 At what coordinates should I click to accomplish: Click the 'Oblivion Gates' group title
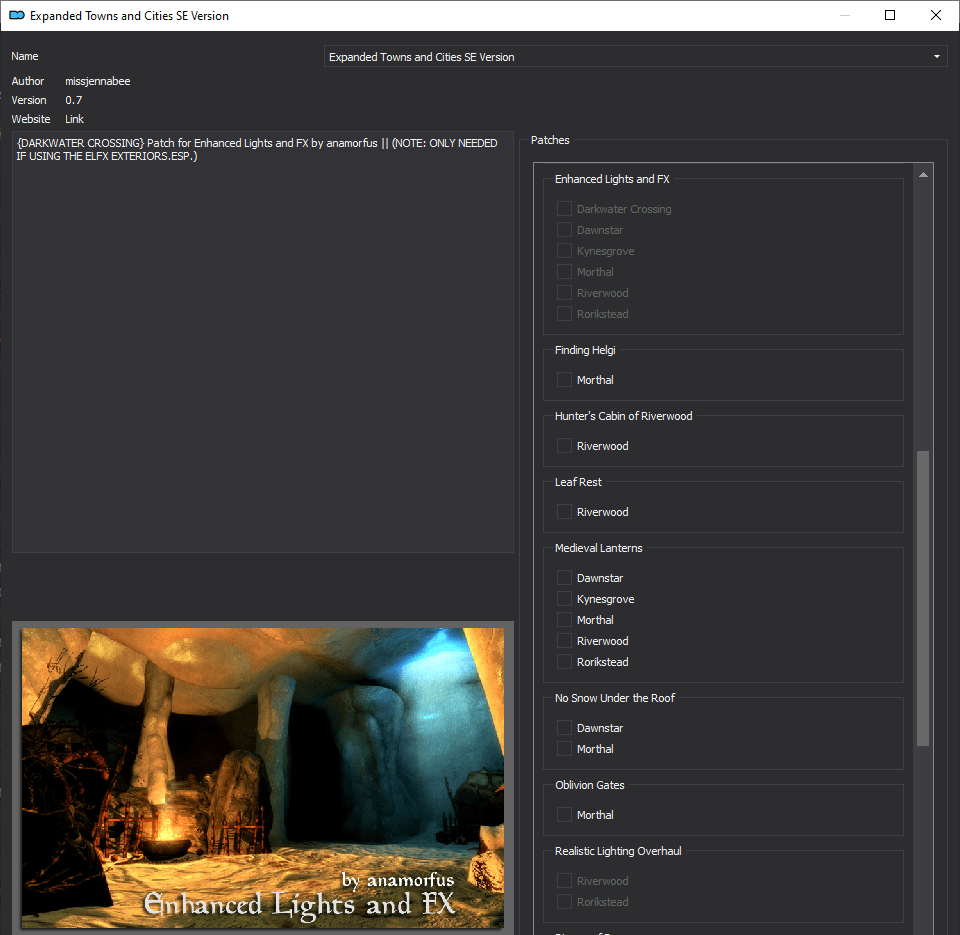(590, 785)
